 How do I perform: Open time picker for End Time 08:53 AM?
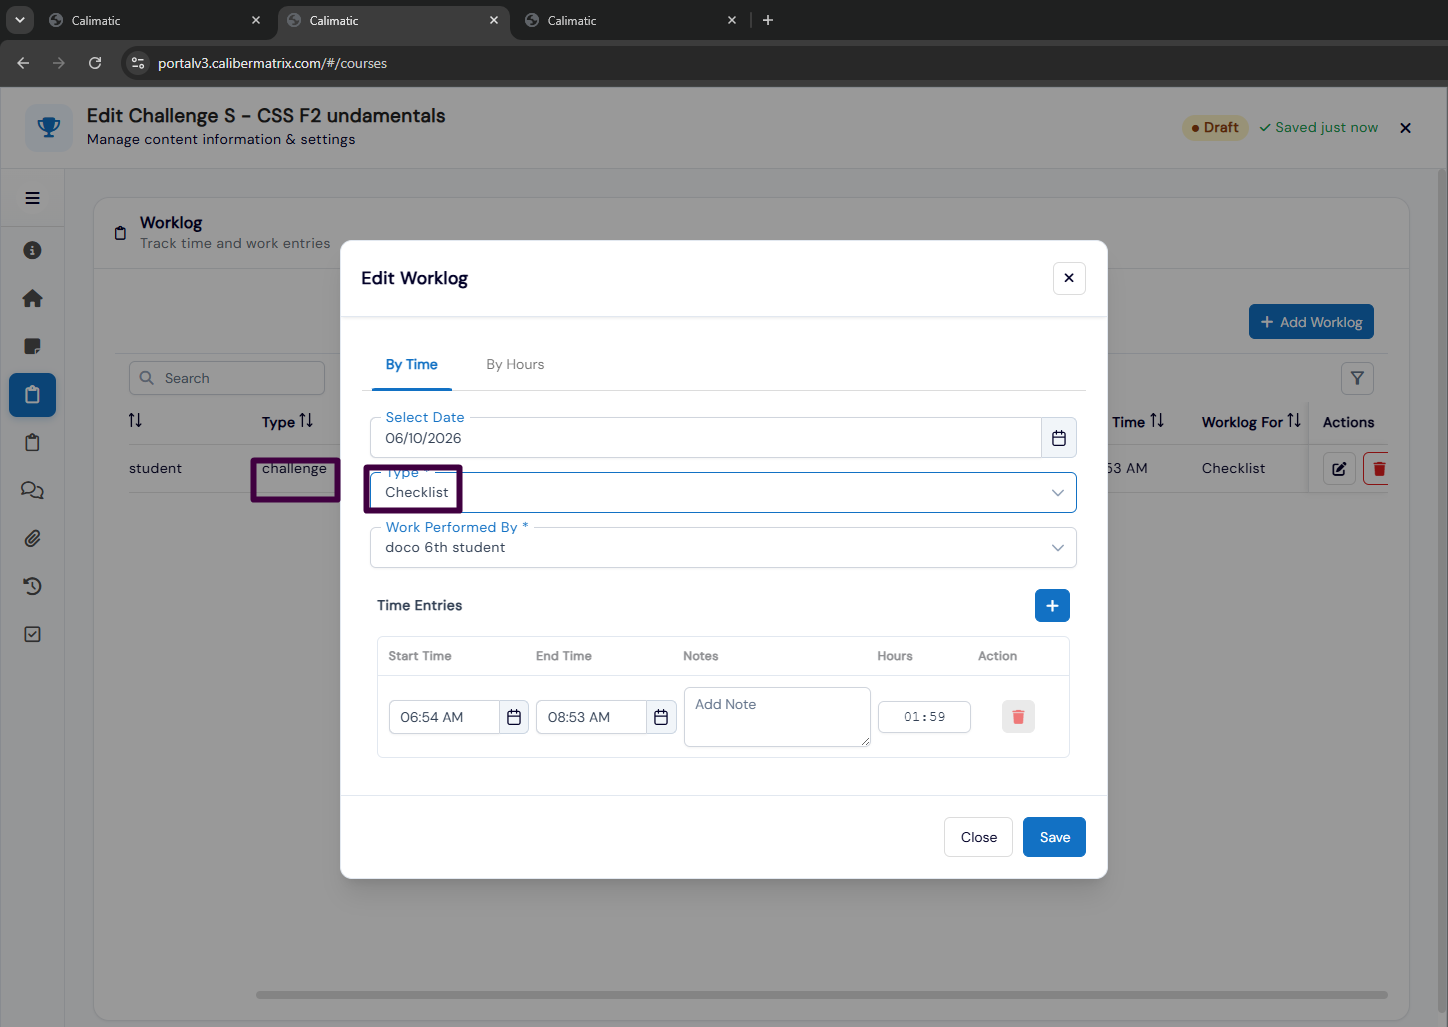coord(661,717)
